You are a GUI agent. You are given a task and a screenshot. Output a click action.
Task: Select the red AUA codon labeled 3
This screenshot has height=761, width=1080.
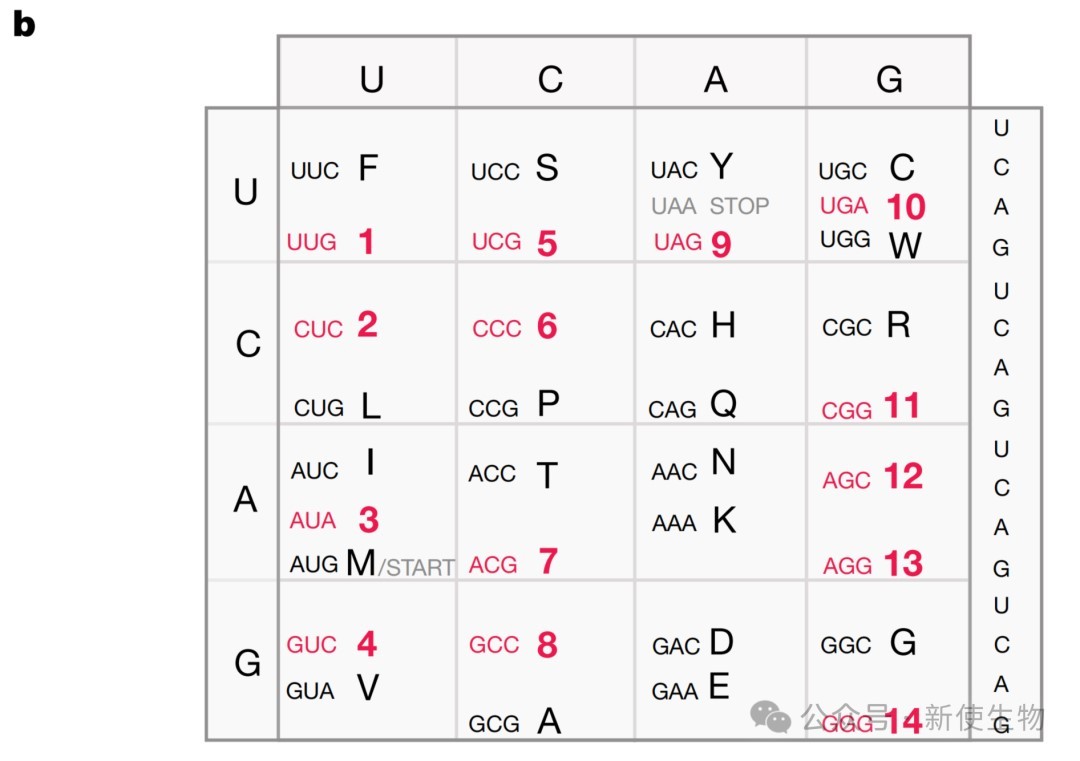coord(335,520)
